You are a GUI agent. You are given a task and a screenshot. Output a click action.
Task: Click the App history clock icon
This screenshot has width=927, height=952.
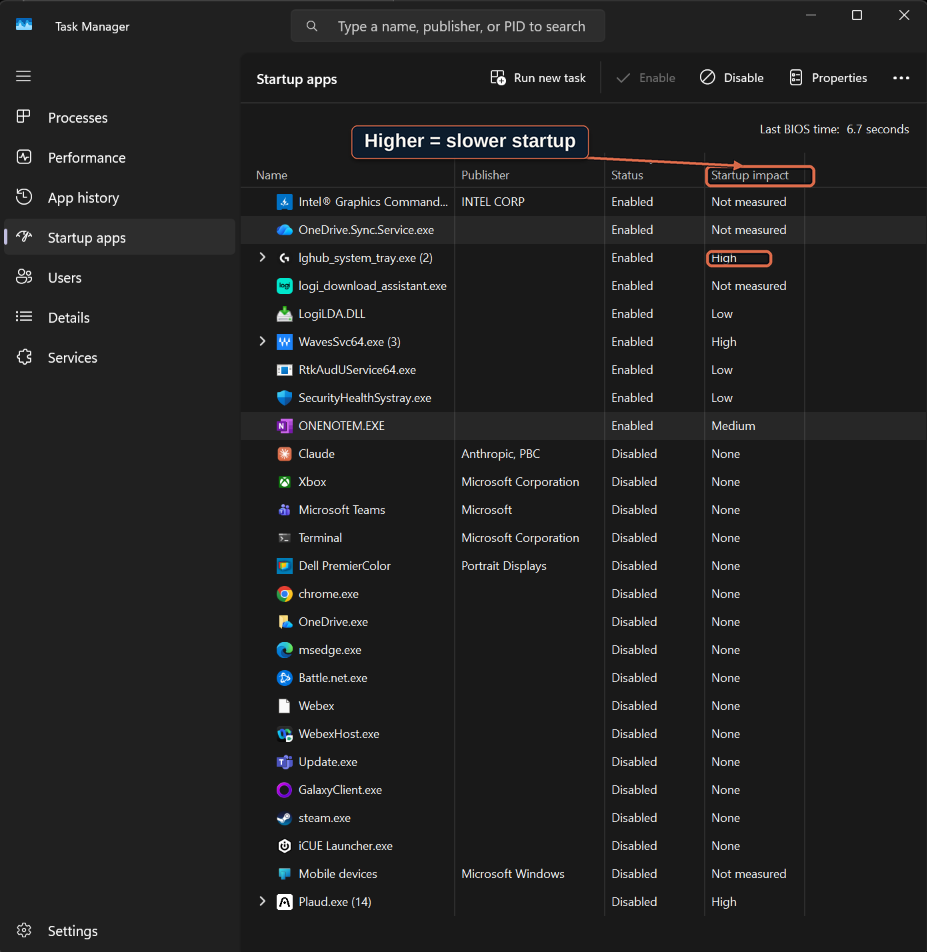click(x=24, y=197)
